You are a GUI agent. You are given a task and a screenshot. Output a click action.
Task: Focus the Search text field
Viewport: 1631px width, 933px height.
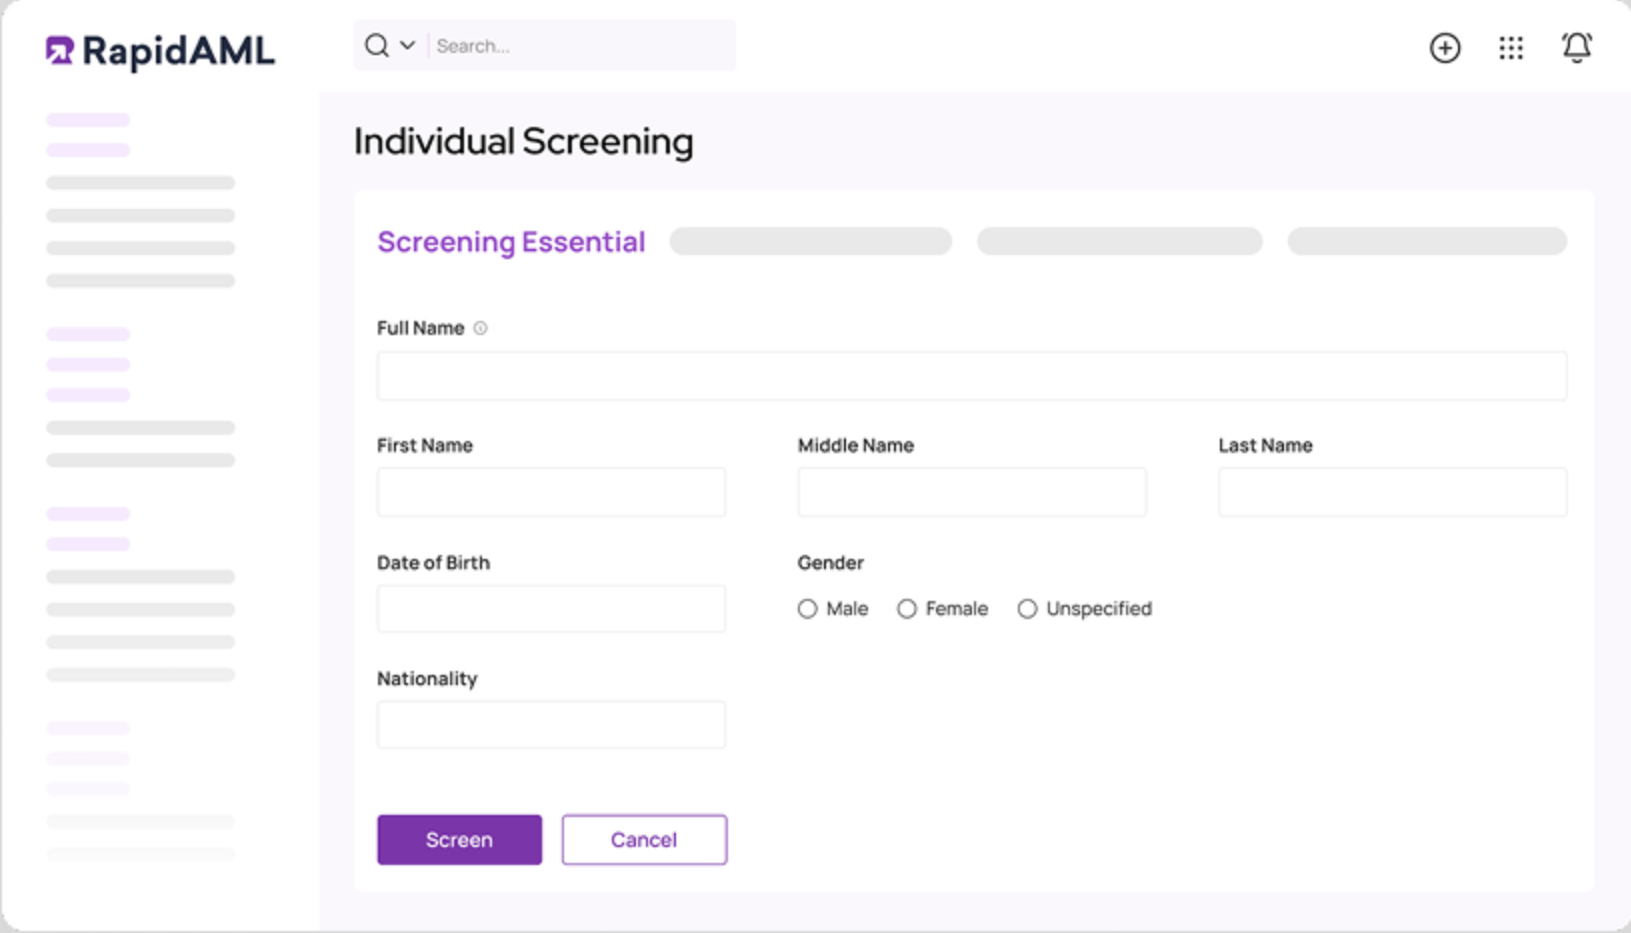coord(580,46)
